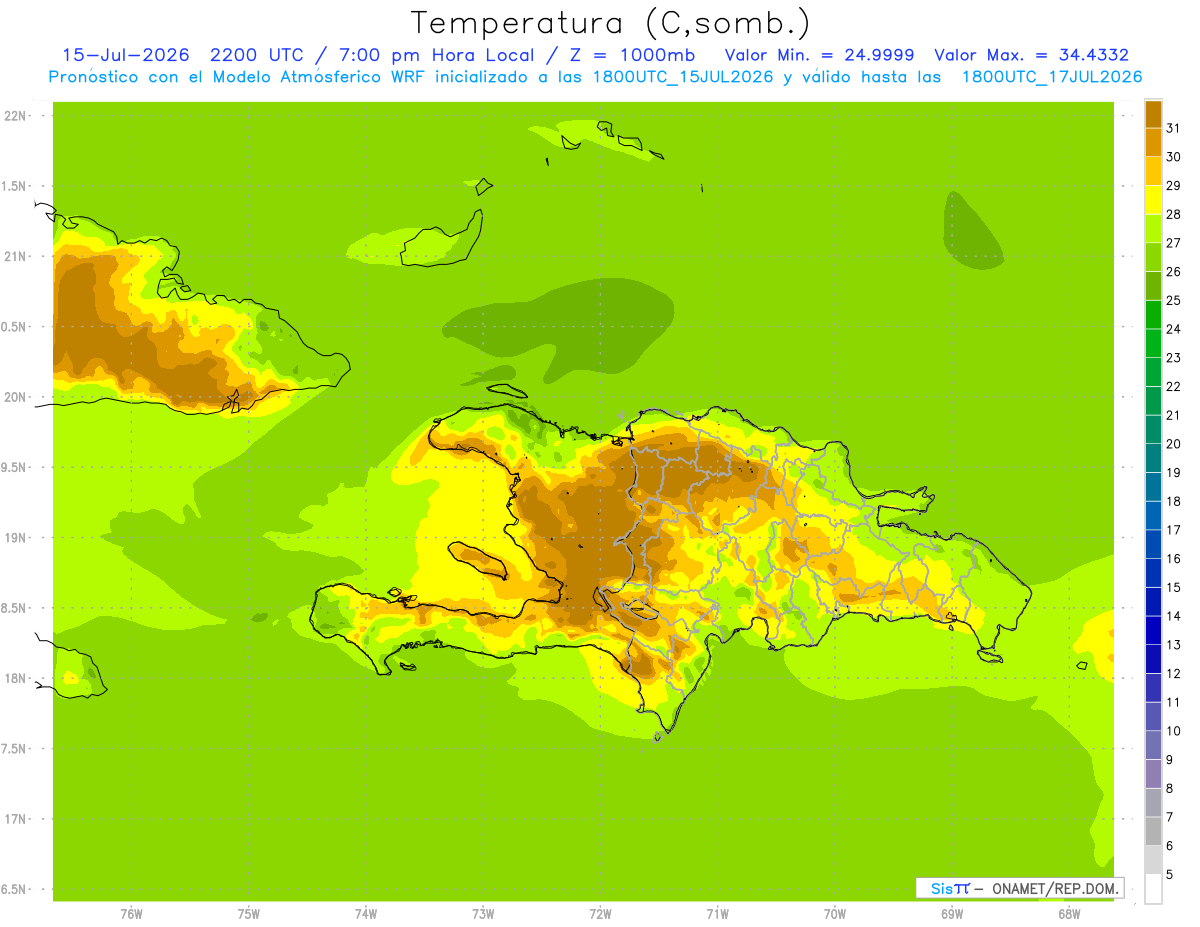1200x927 pixels.
Task: Click the "75W" longitude axis label
Action: (x=249, y=914)
